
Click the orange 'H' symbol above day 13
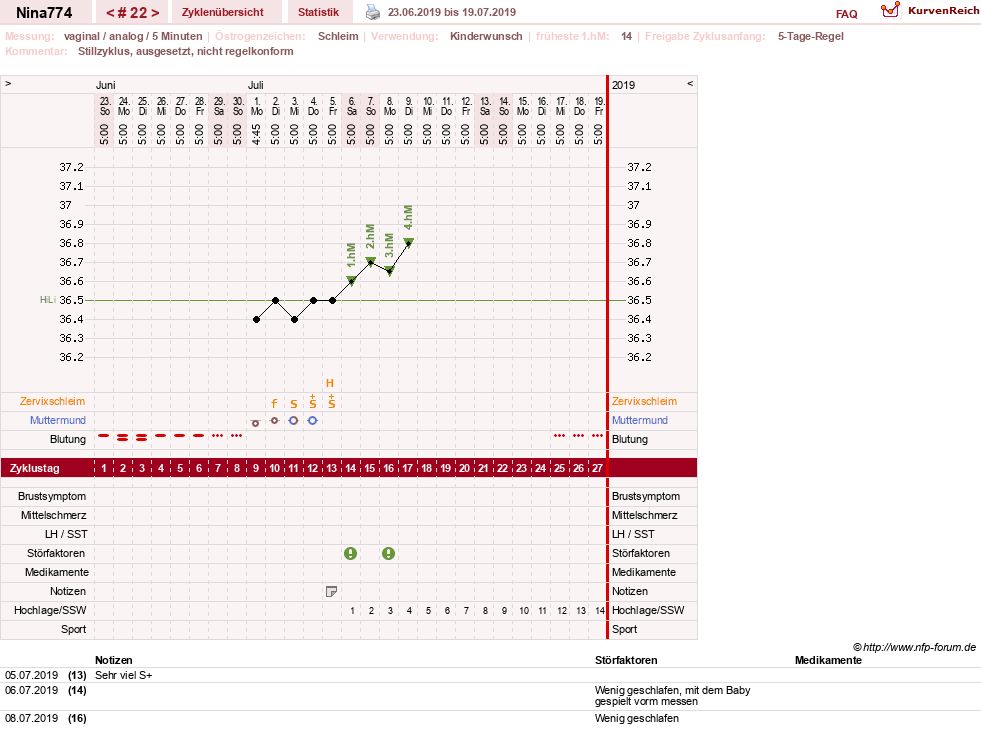(330, 383)
